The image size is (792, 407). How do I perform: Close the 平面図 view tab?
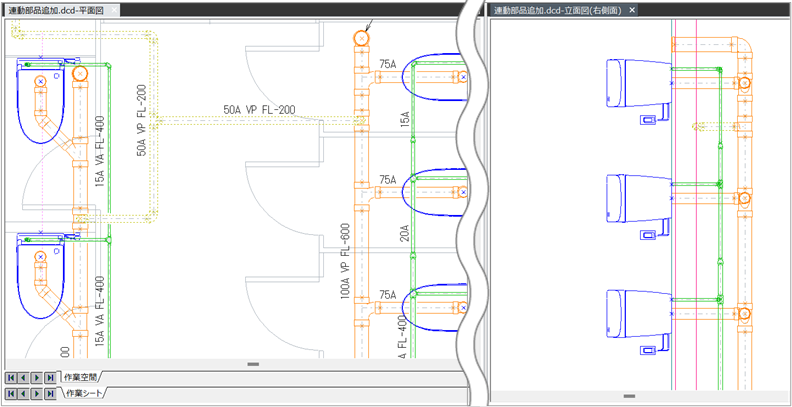(x=113, y=10)
